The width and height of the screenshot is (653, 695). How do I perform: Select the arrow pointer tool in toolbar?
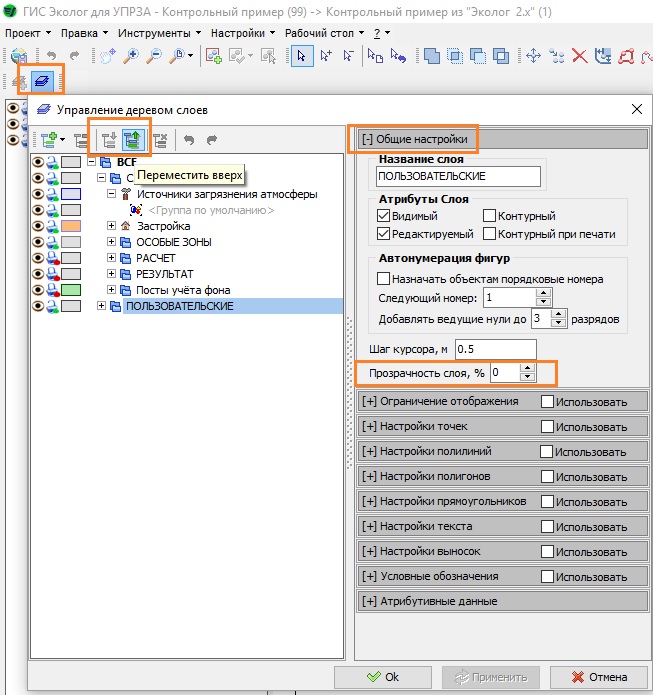point(301,57)
